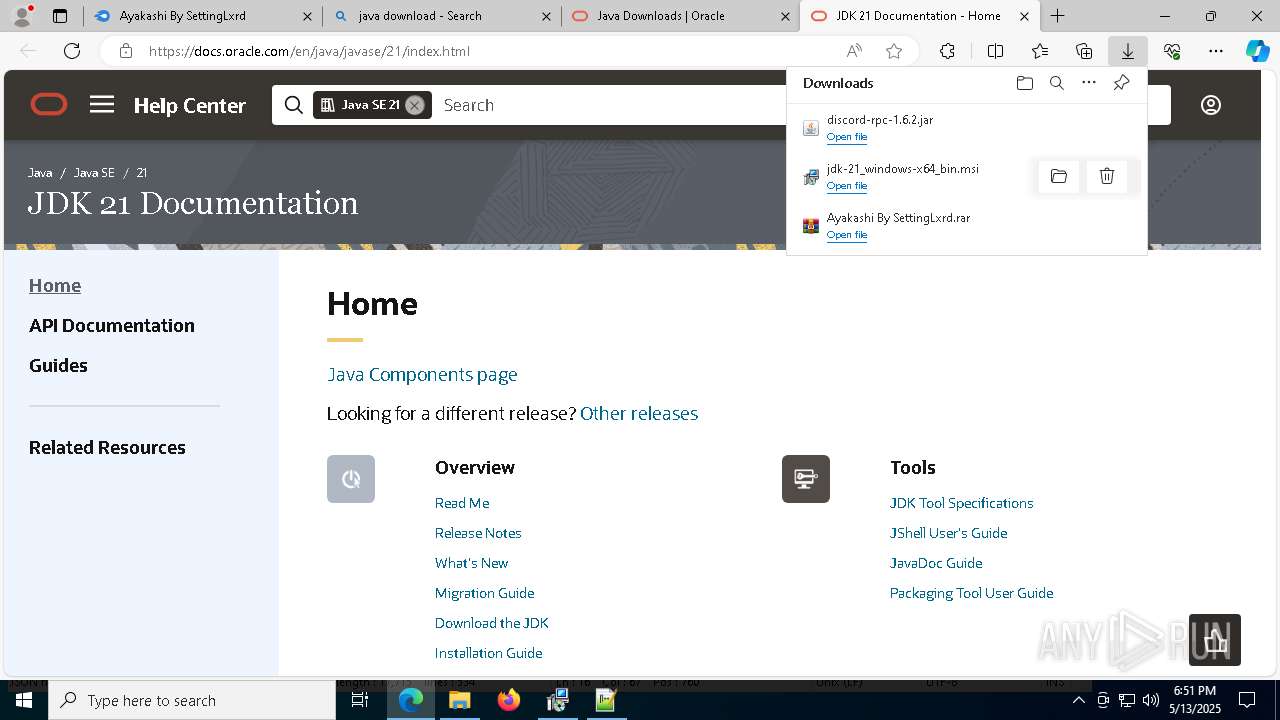Open Task View on the taskbar
1280x720 pixels.
(x=360, y=700)
